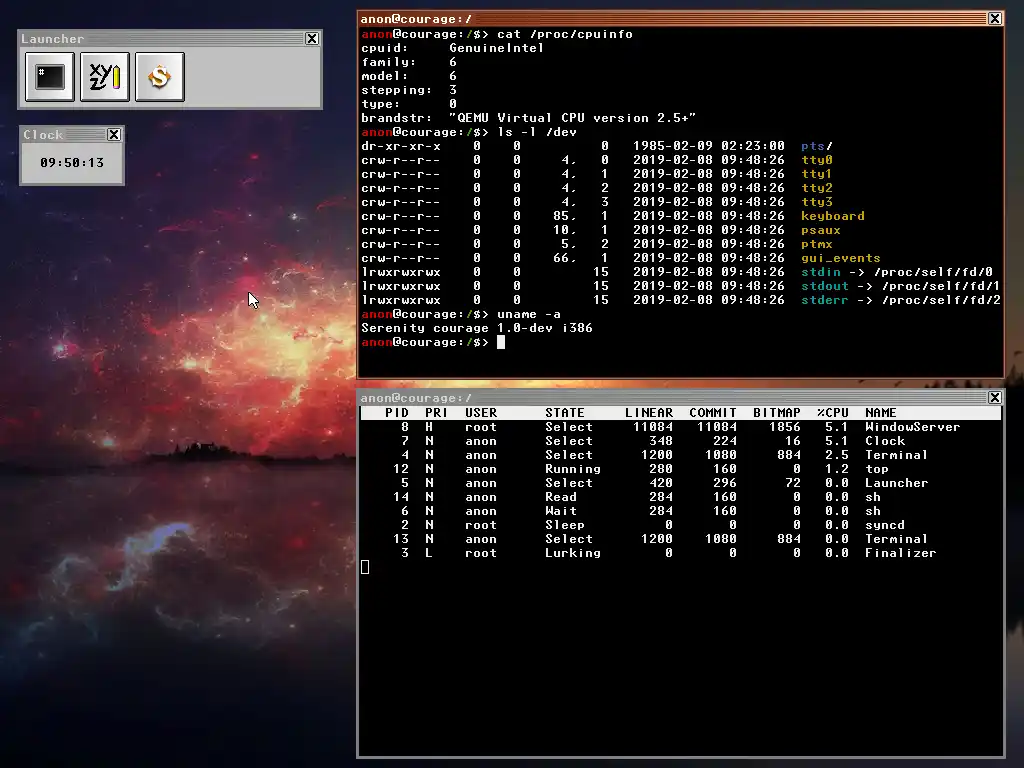1024x768 pixels.
Task: Click the tty0 device name
Action: pyautogui.click(x=817, y=160)
